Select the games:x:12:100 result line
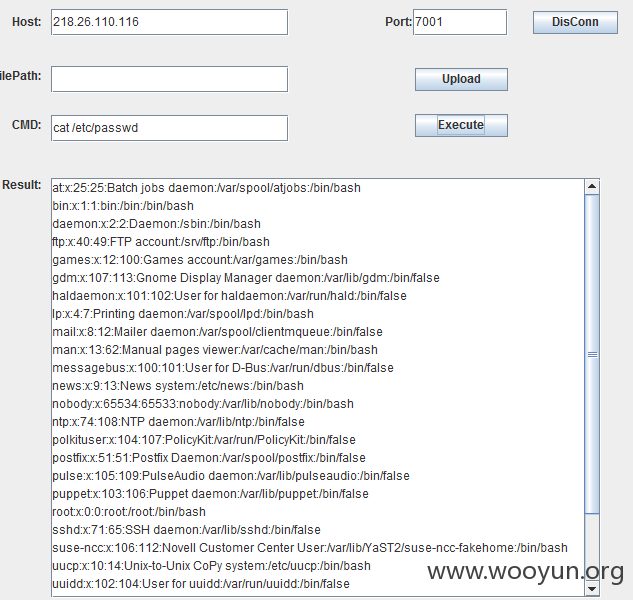 pyautogui.click(x=200, y=260)
